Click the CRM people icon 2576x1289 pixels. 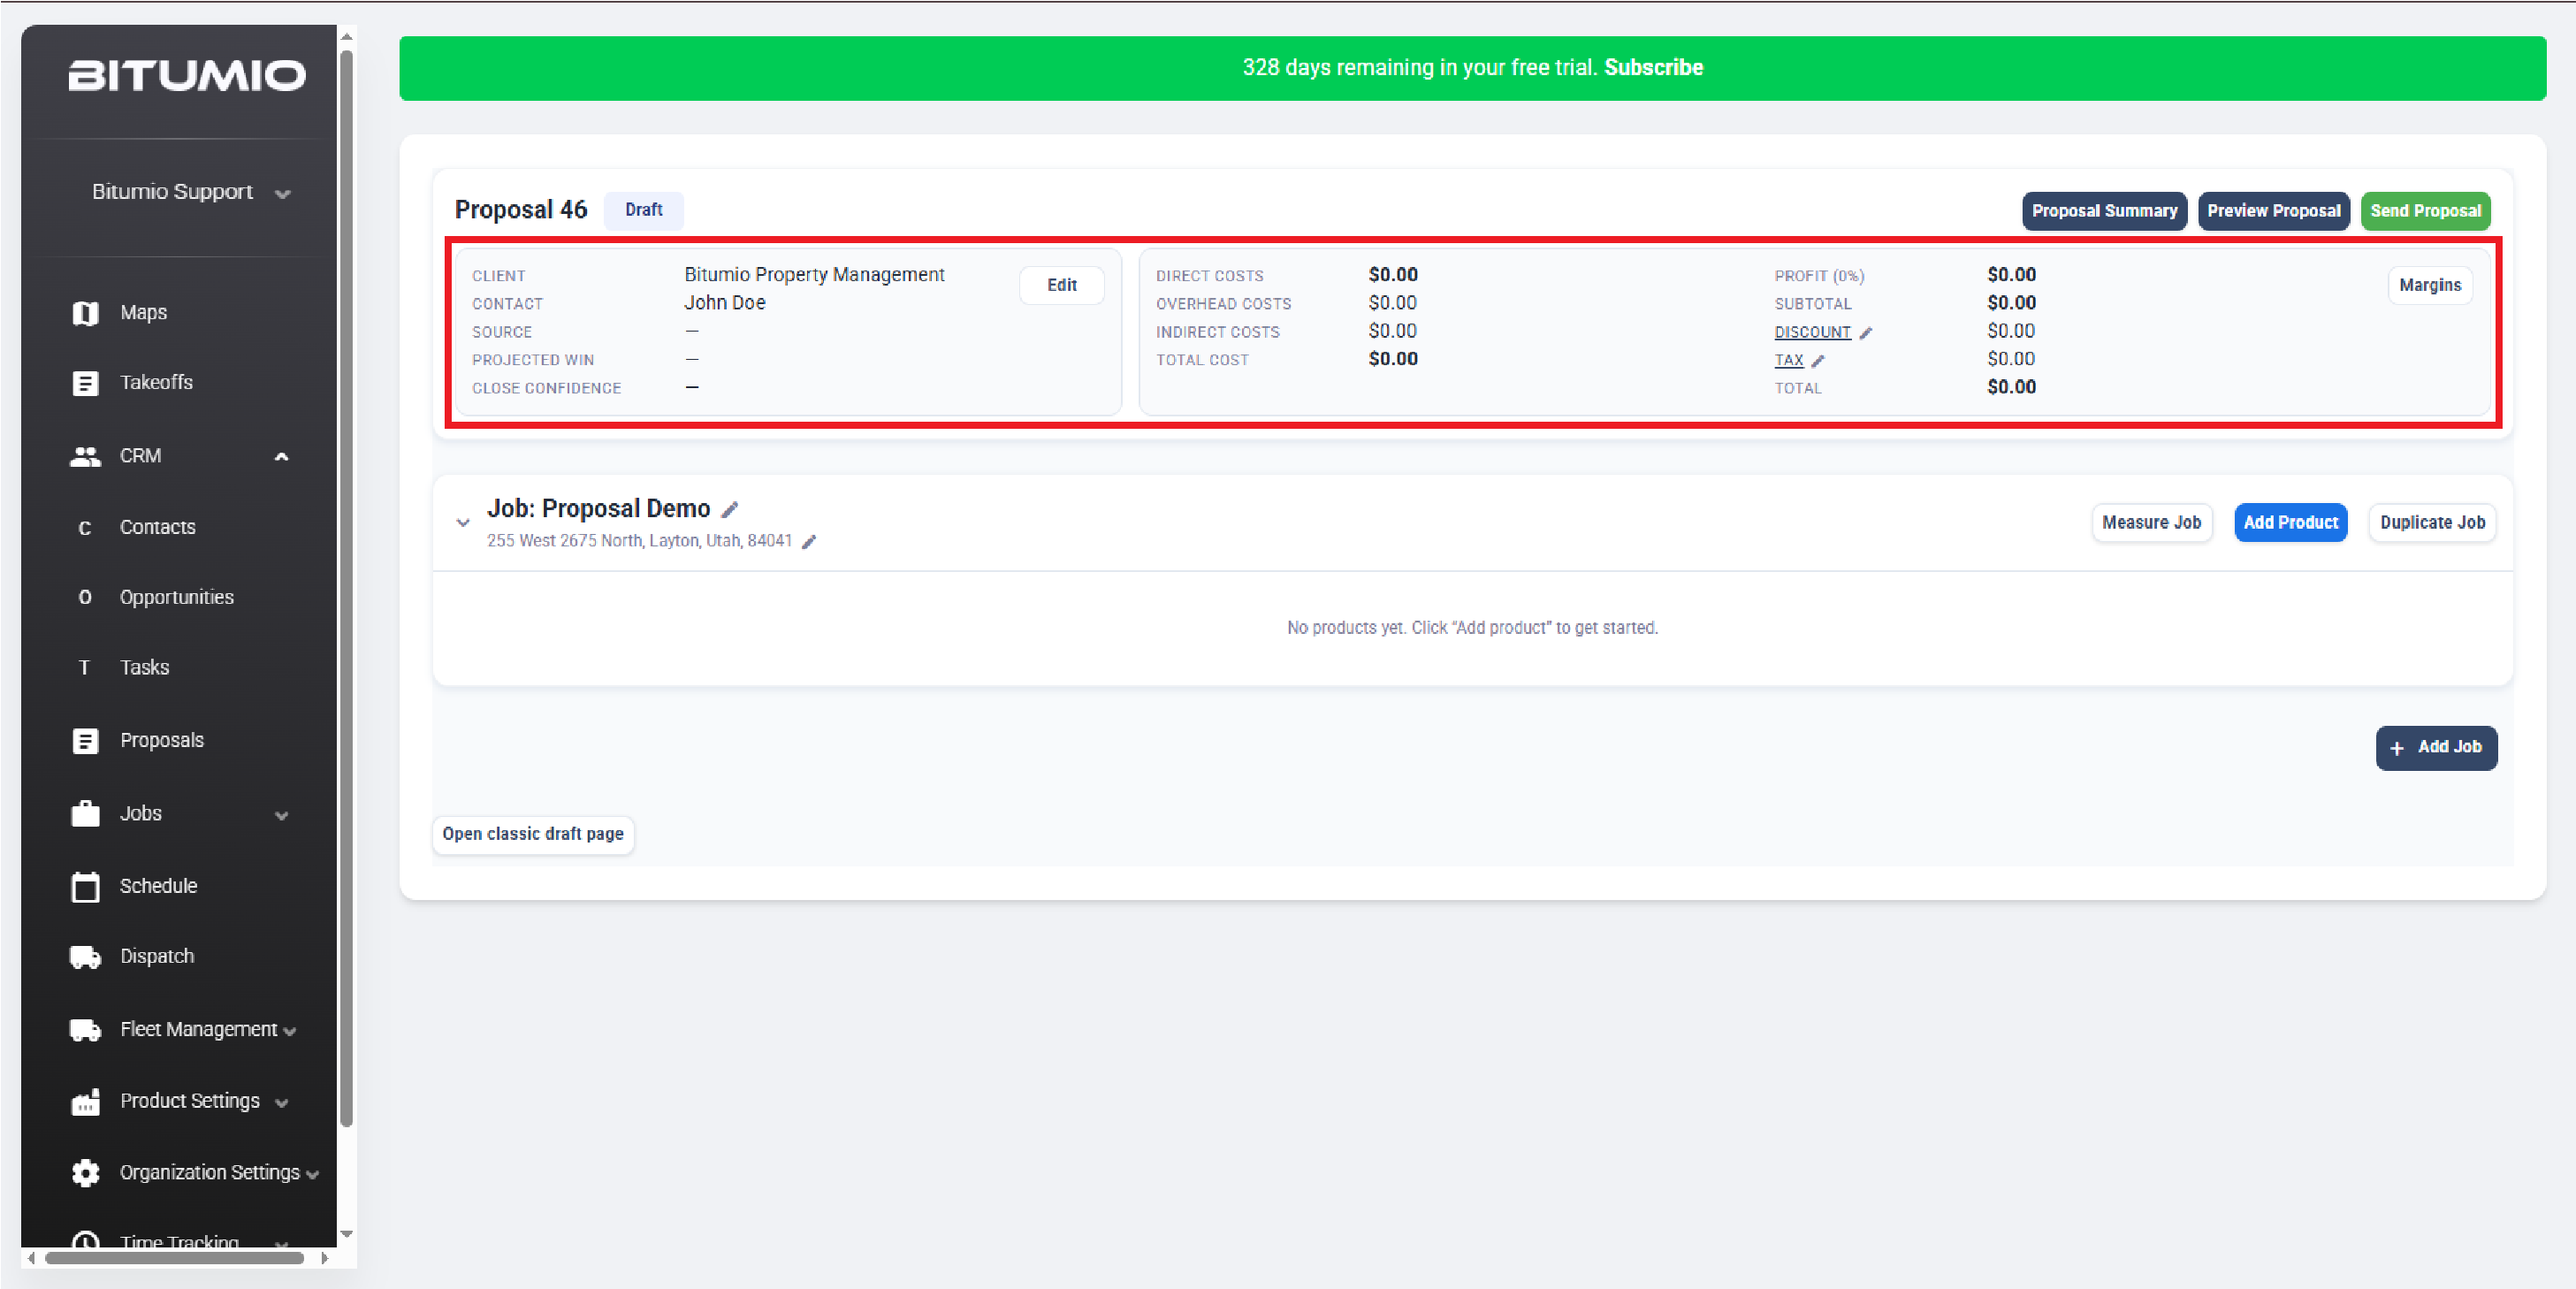click(x=85, y=456)
